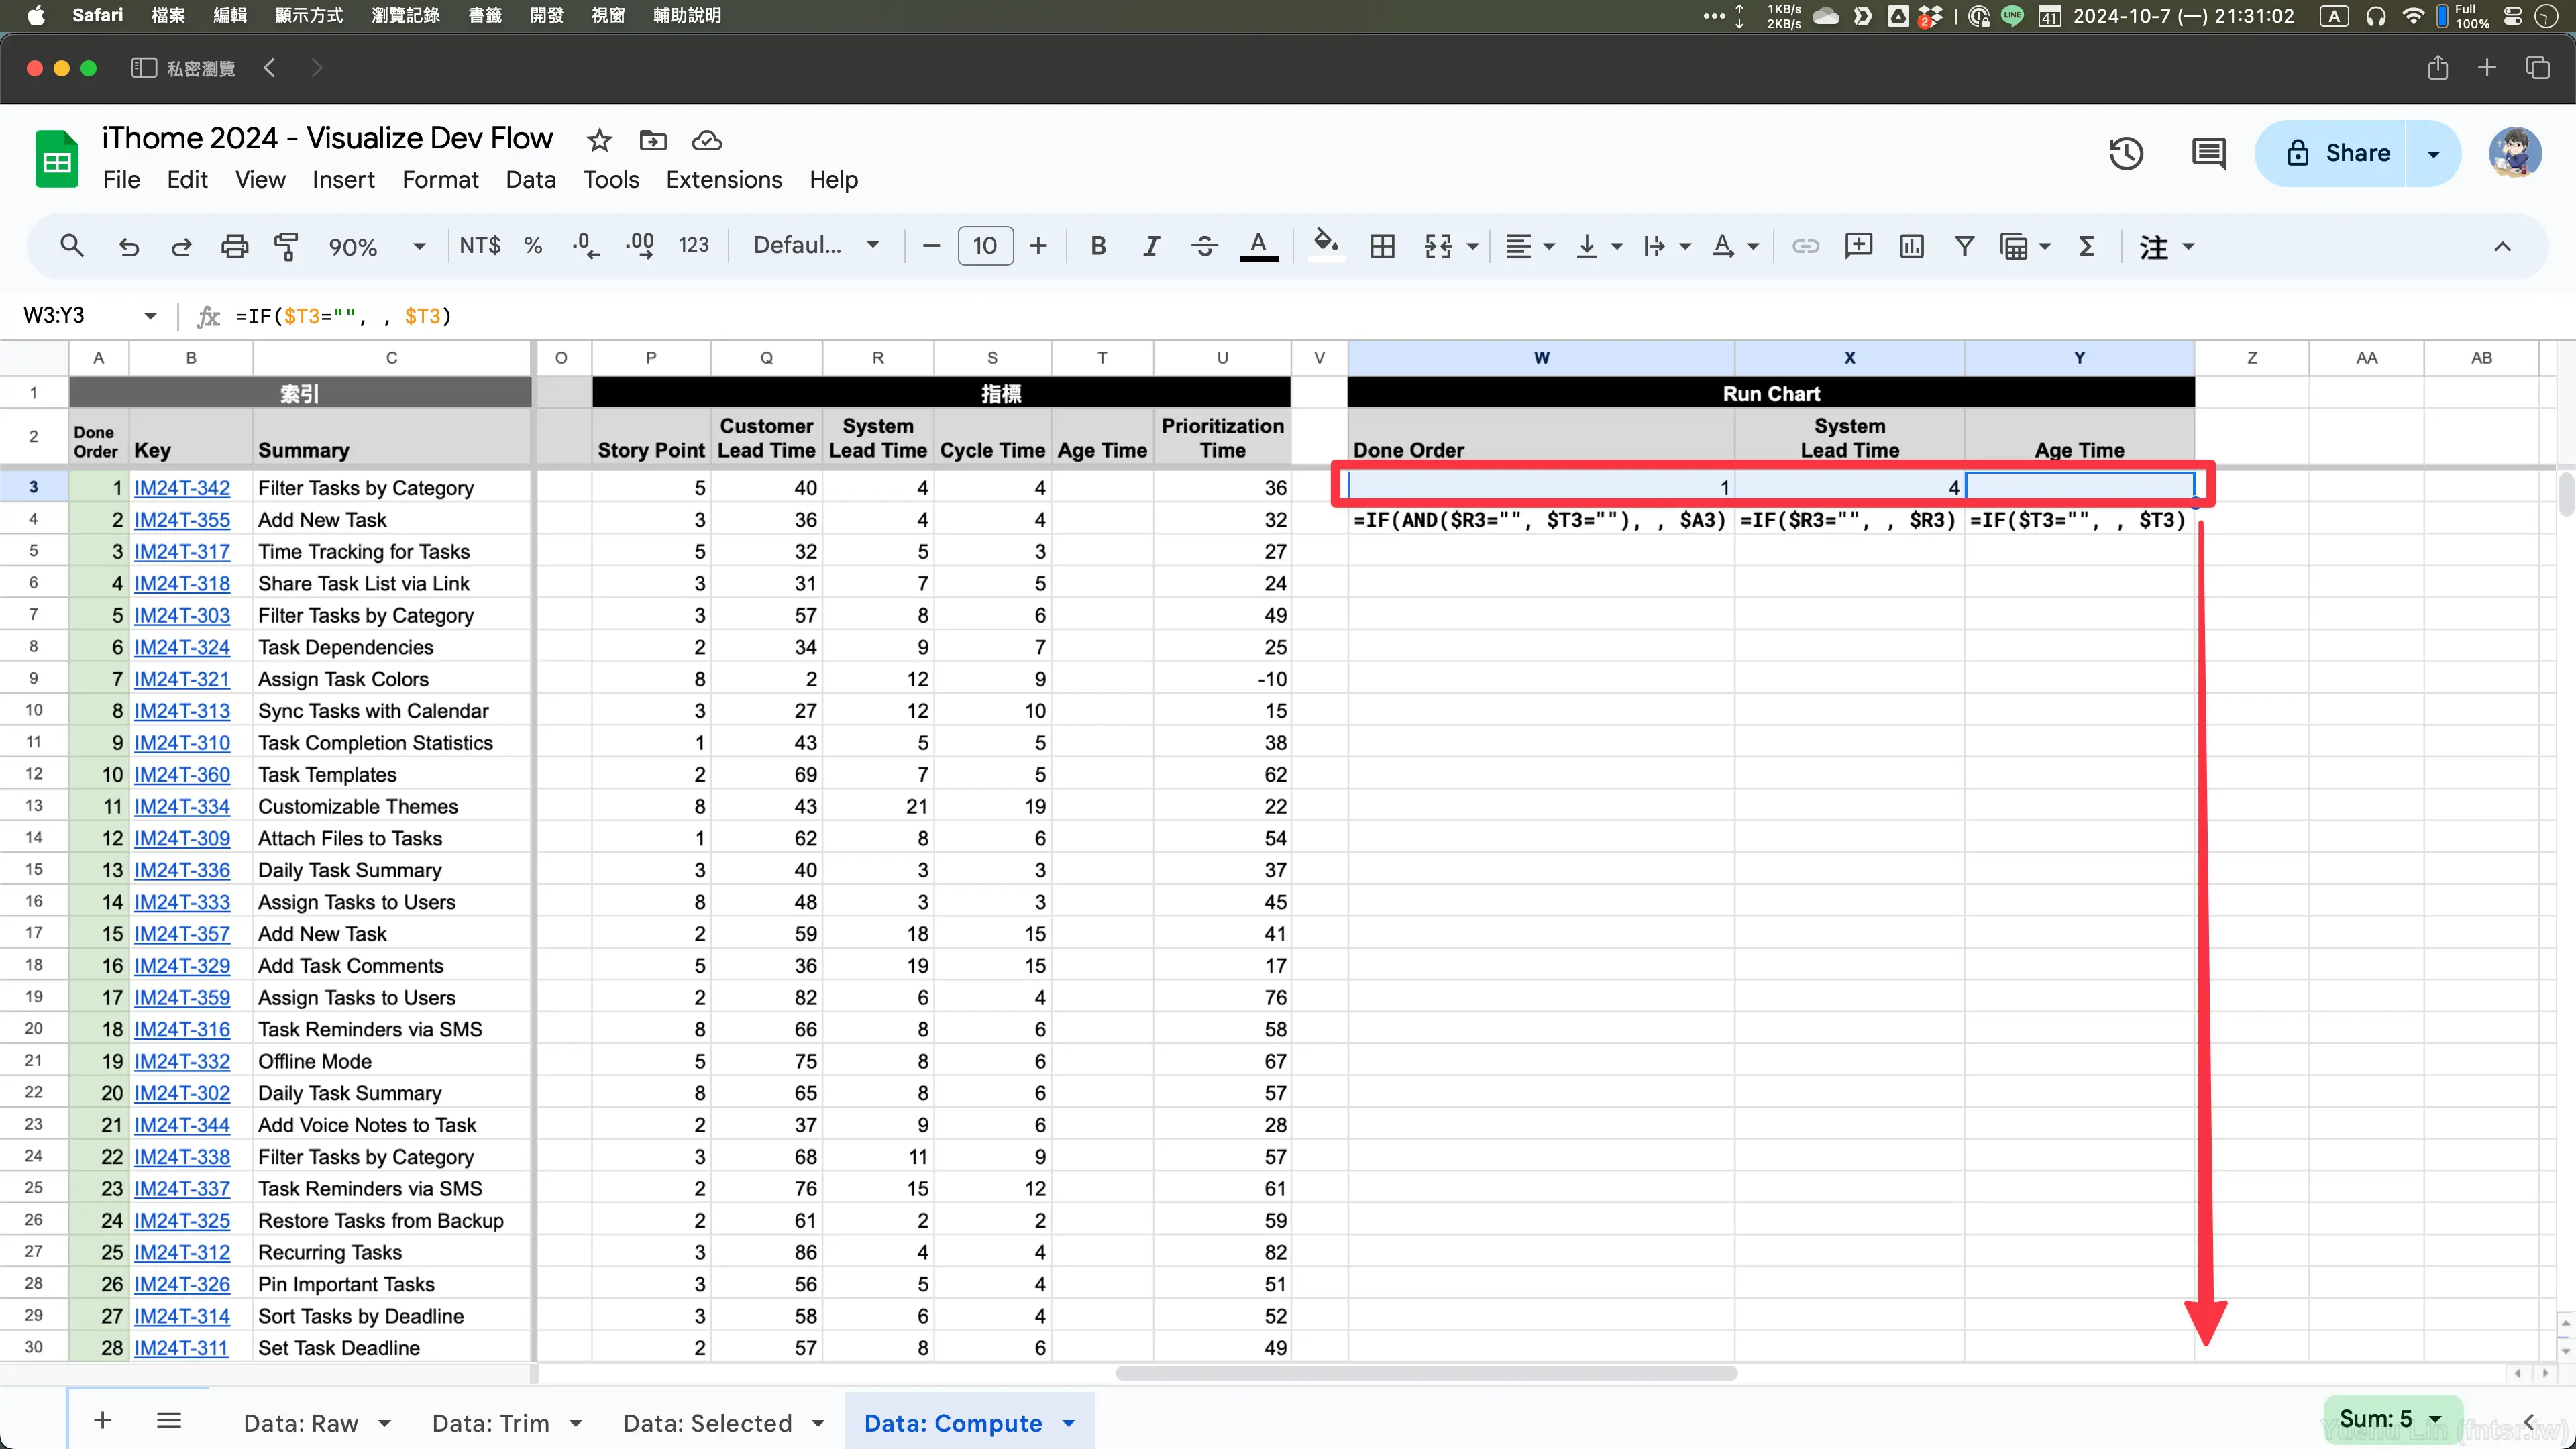Open the IM24T-355 link
Screen dimensions: 2576x1449
click(182, 520)
